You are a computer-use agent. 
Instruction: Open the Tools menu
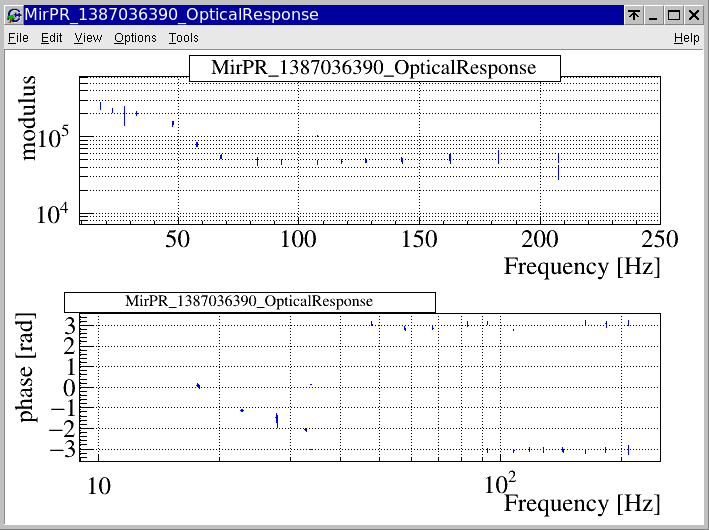click(183, 38)
